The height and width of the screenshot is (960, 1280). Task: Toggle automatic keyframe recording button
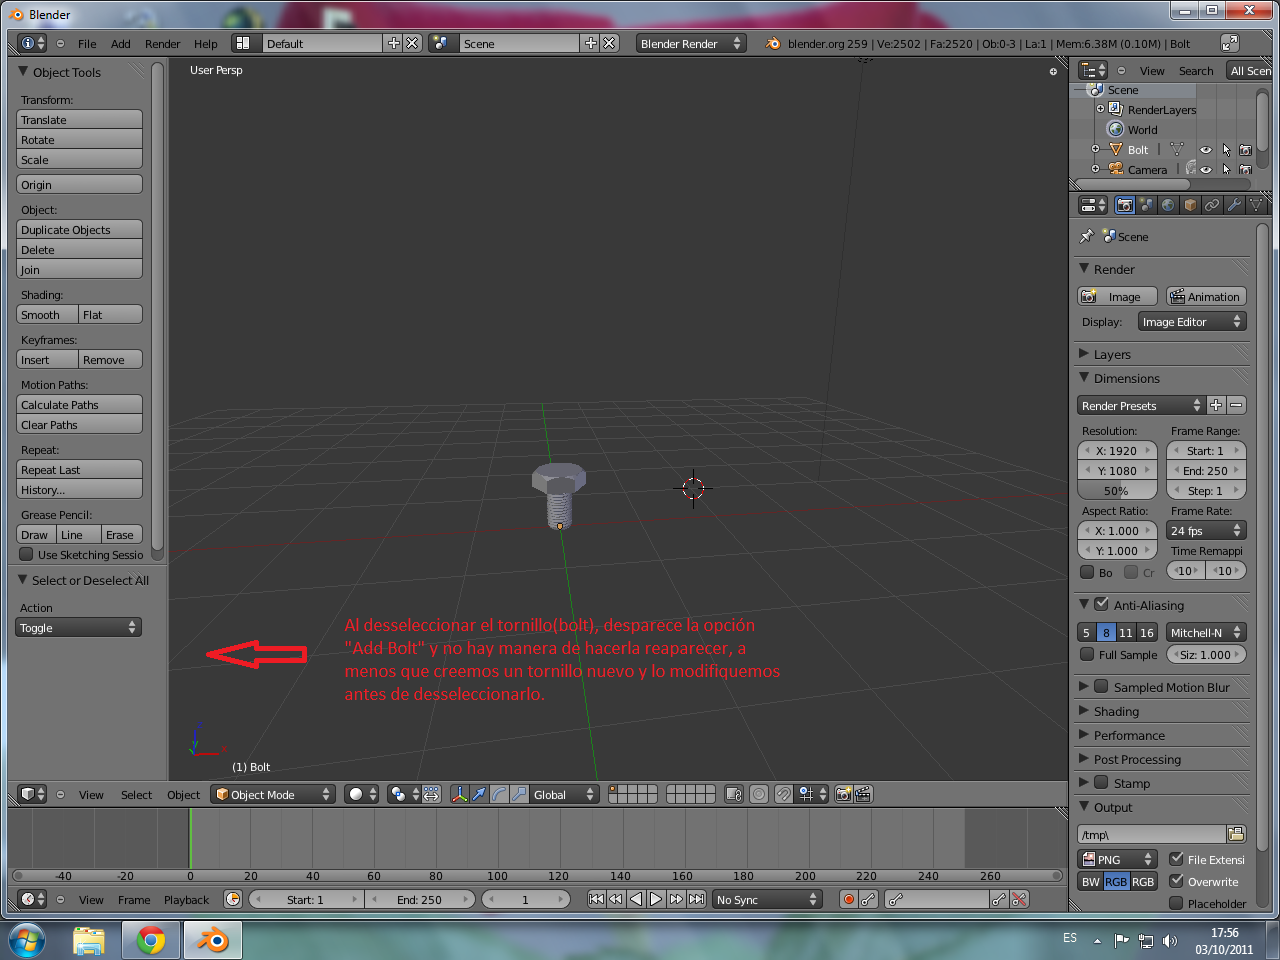(x=849, y=899)
